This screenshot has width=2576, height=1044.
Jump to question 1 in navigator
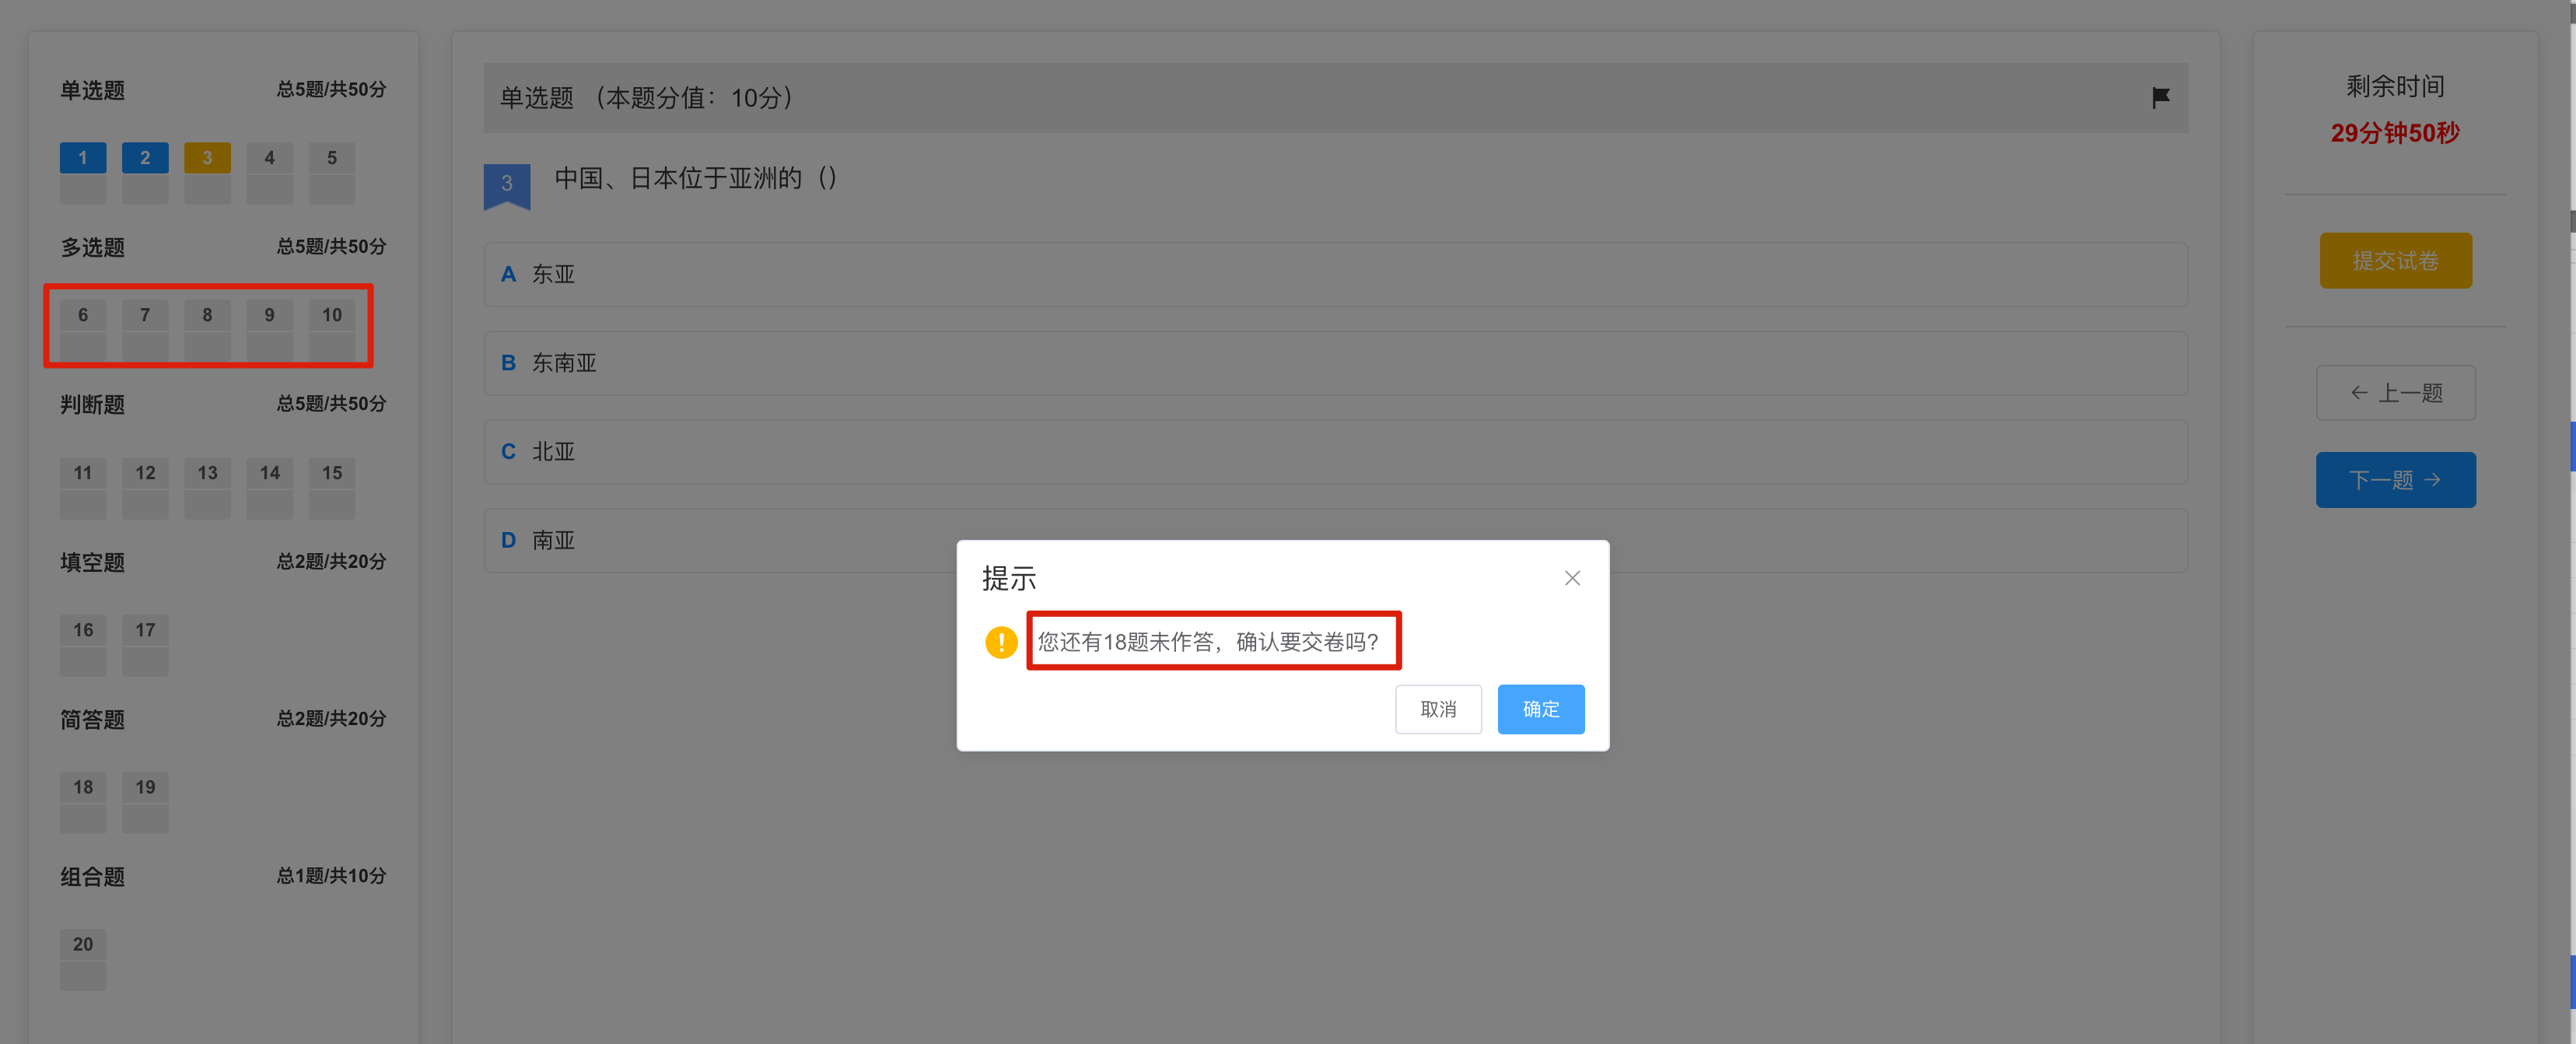click(x=83, y=172)
